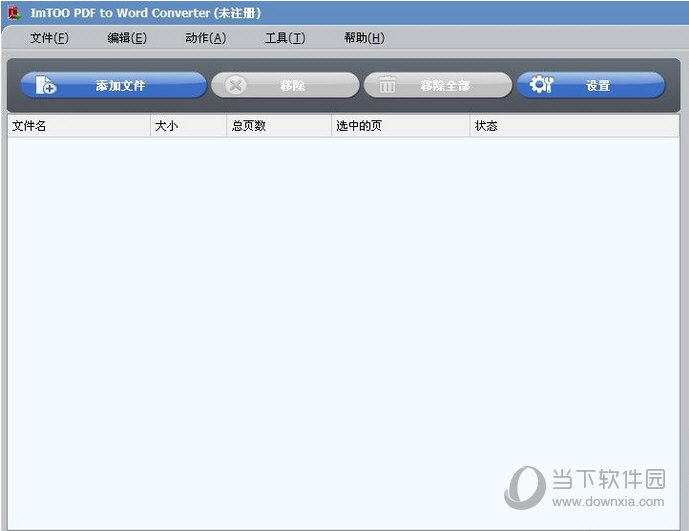Open the 动作(A) menu
This screenshot has width=689, height=531.
pyautogui.click(x=205, y=38)
